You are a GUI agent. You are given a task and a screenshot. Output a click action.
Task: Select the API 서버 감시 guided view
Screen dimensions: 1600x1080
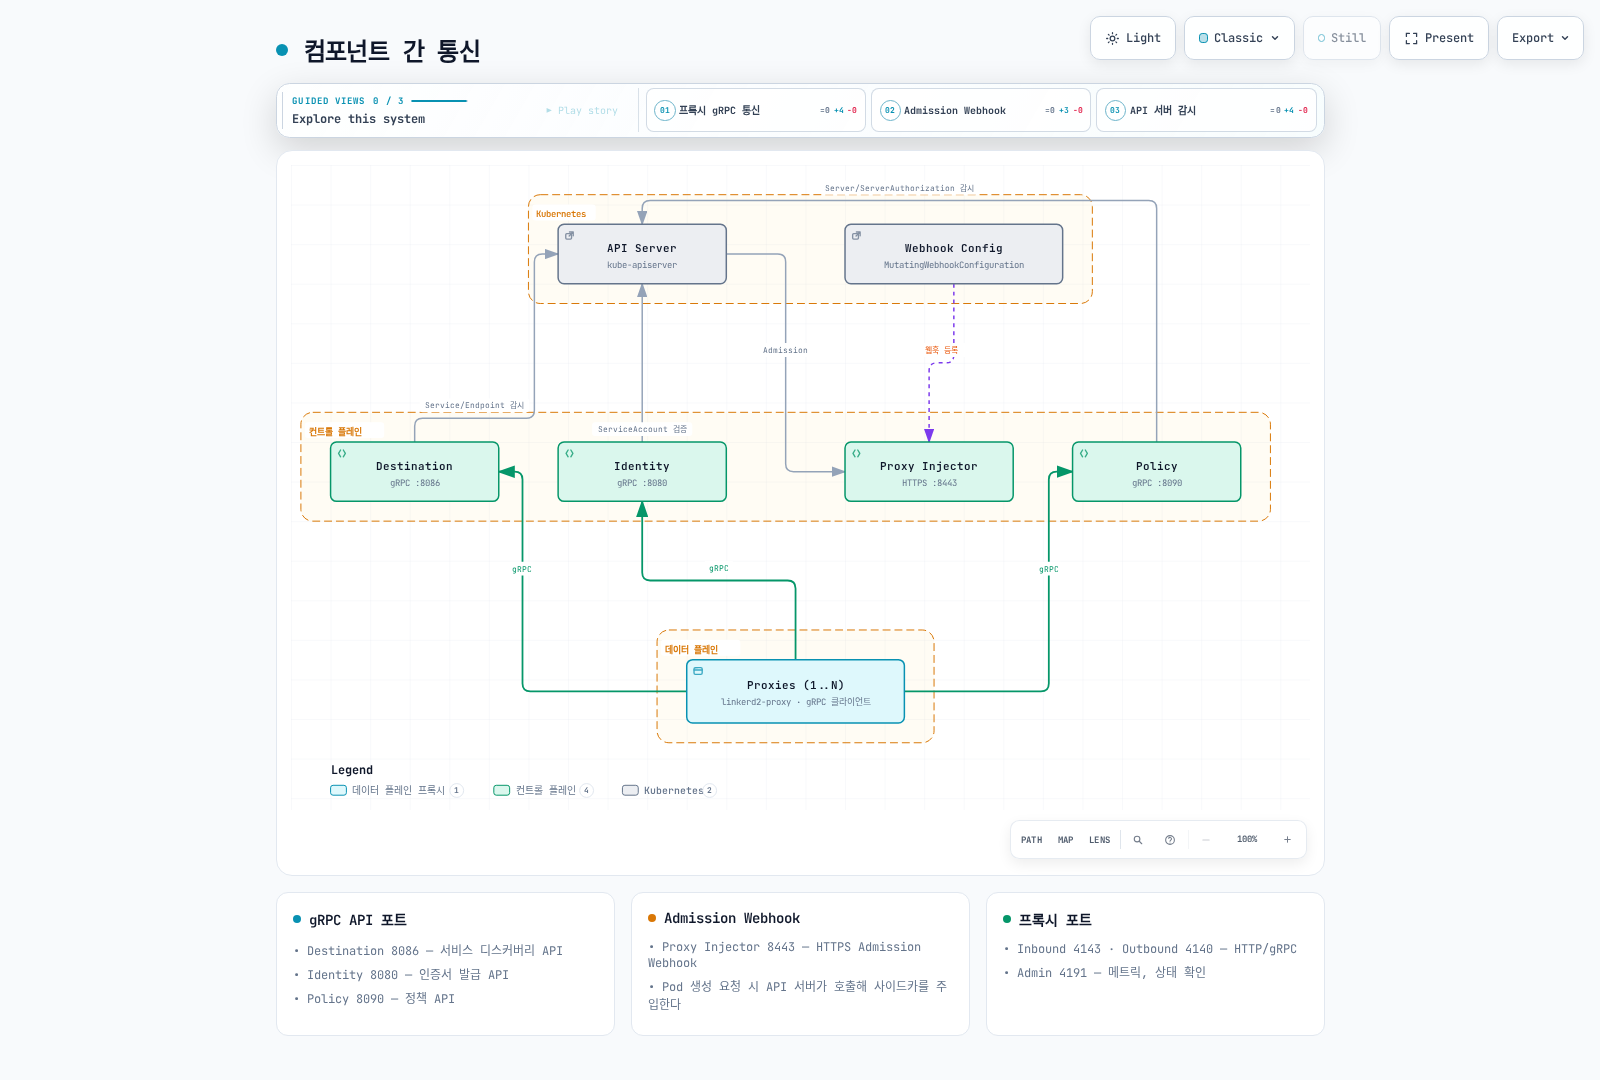point(1206,111)
